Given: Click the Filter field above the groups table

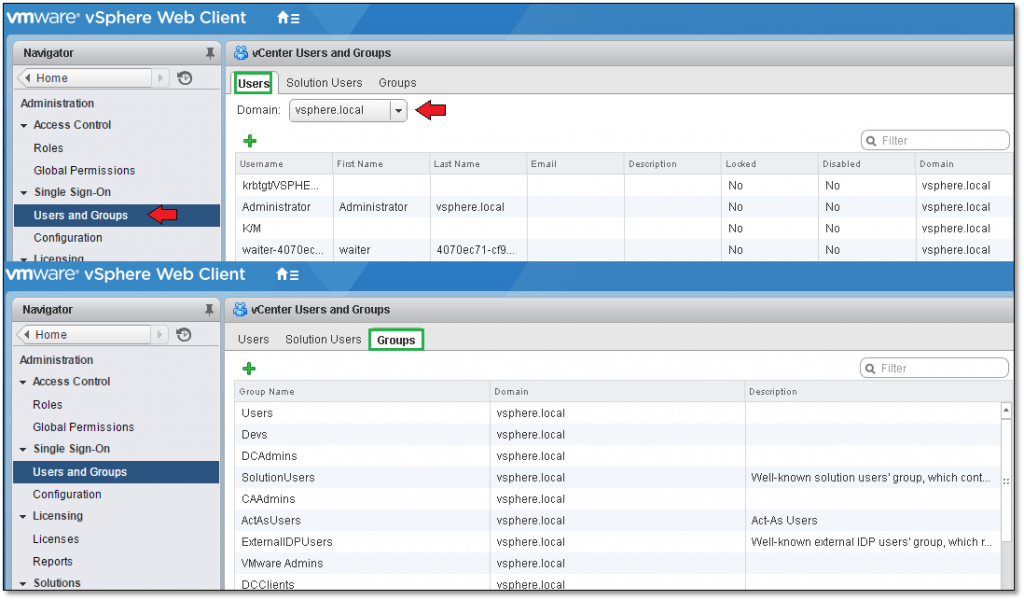Looking at the screenshot, I should (x=935, y=368).
